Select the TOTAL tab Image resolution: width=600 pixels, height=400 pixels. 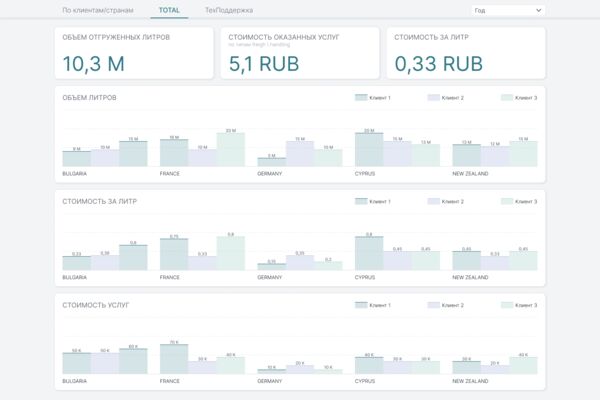(x=169, y=10)
